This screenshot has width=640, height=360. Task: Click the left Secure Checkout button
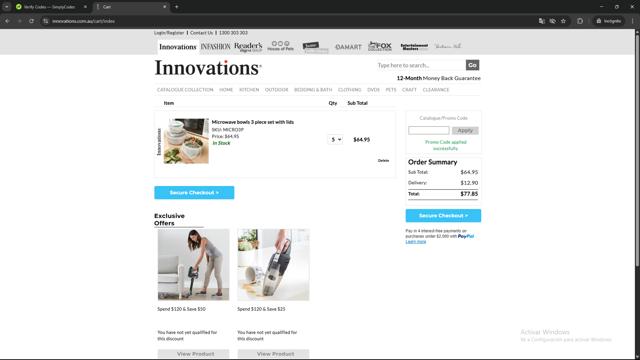tap(194, 193)
